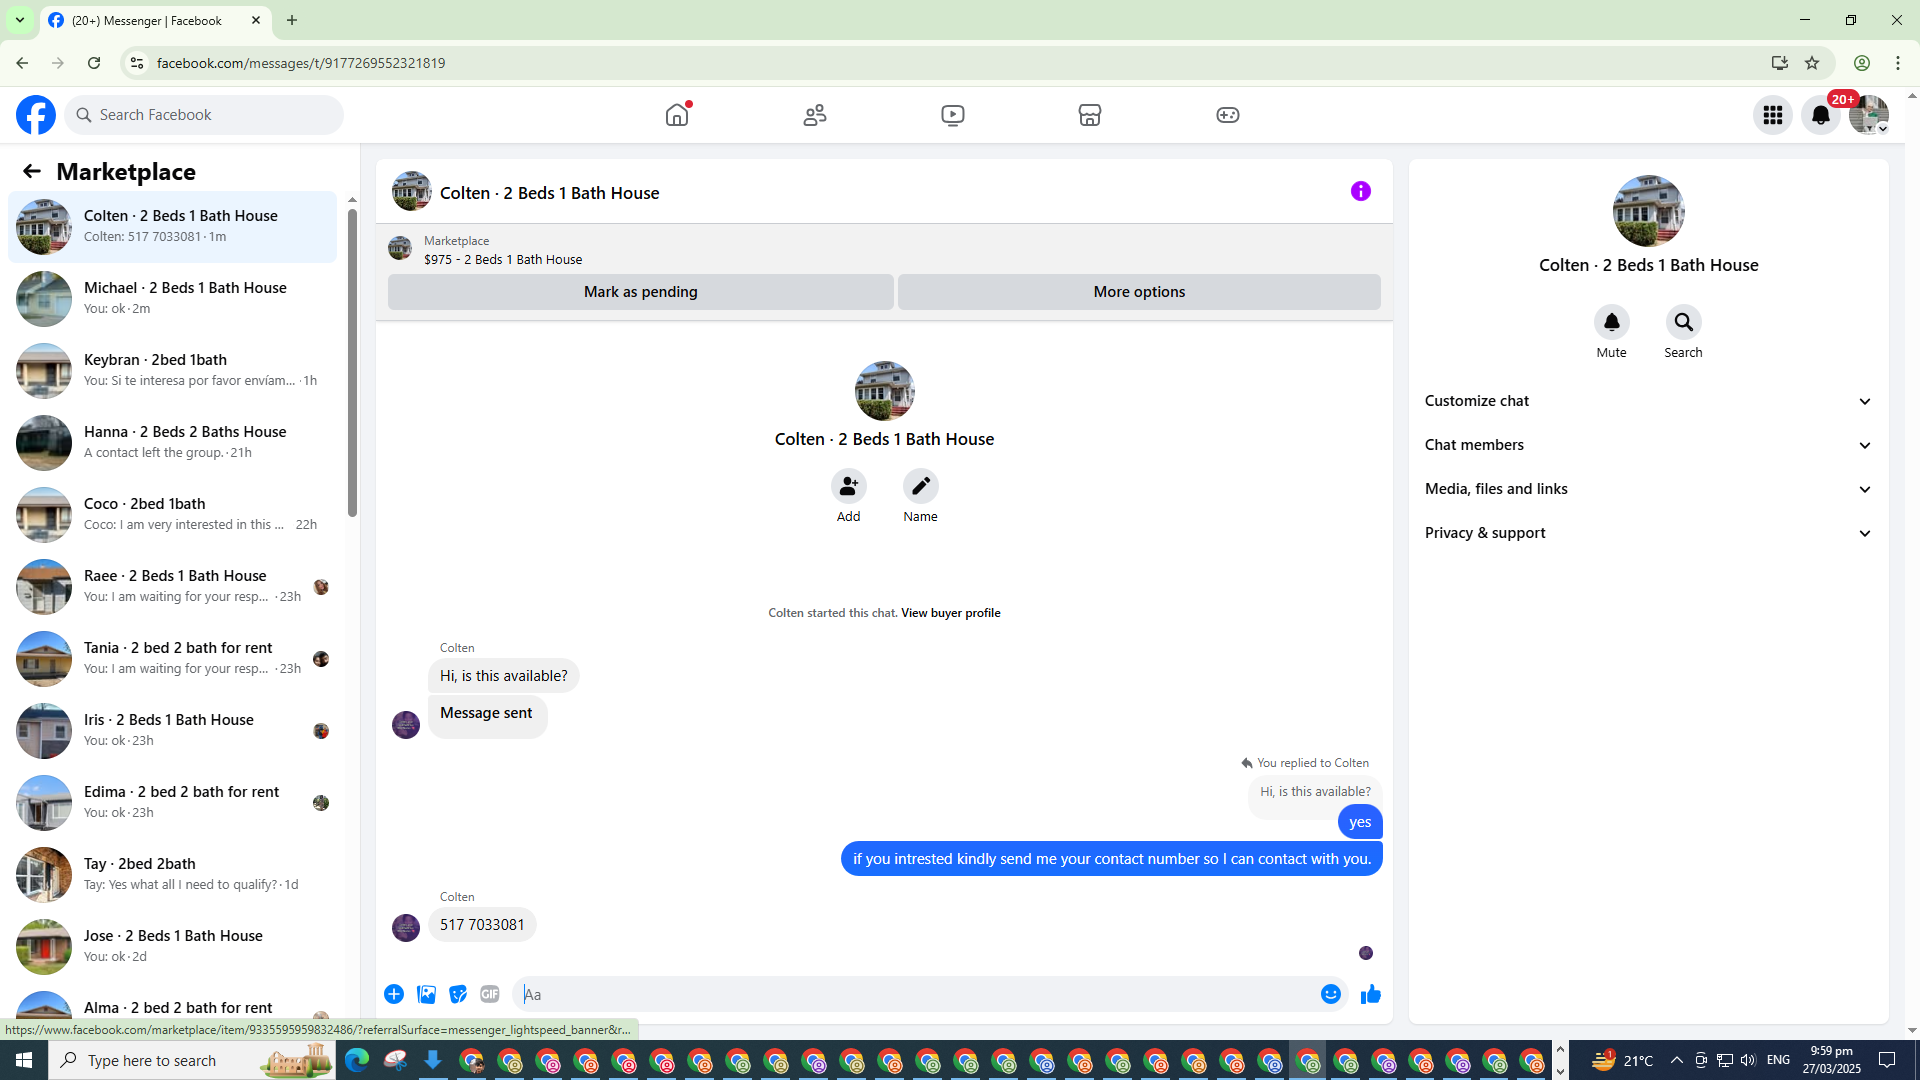The height and width of the screenshot is (1080, 1920).
Task: Click the browser address bar URL
Action: 301,63
